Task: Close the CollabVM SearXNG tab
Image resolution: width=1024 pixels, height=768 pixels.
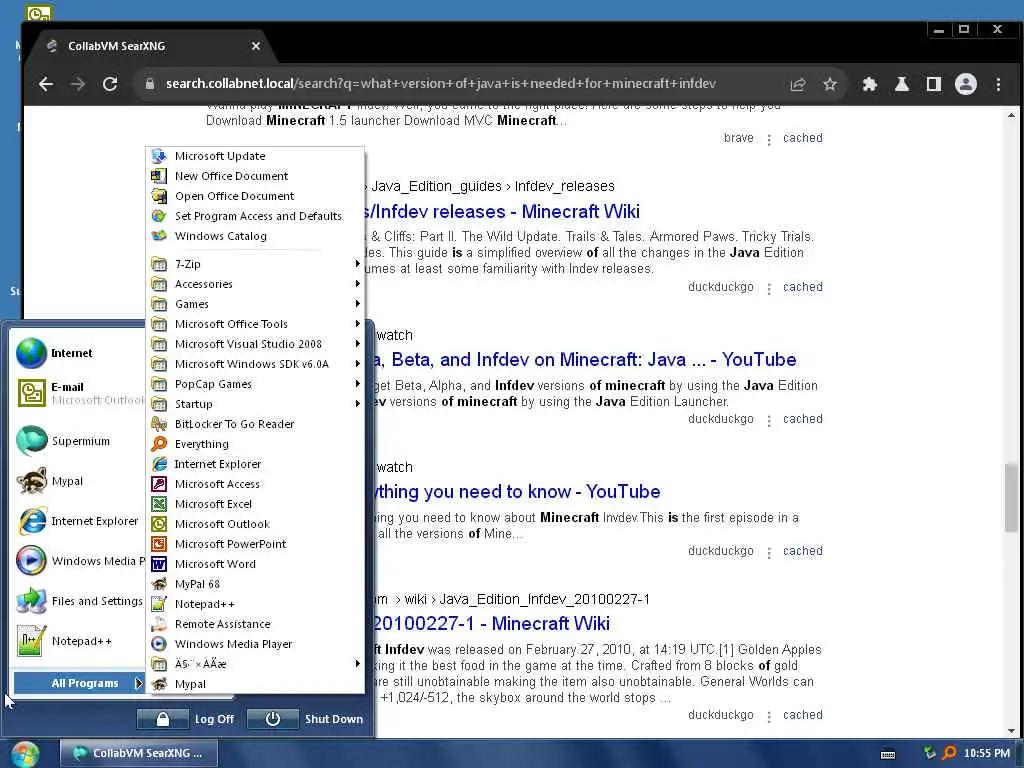Action: pos(256,46)
